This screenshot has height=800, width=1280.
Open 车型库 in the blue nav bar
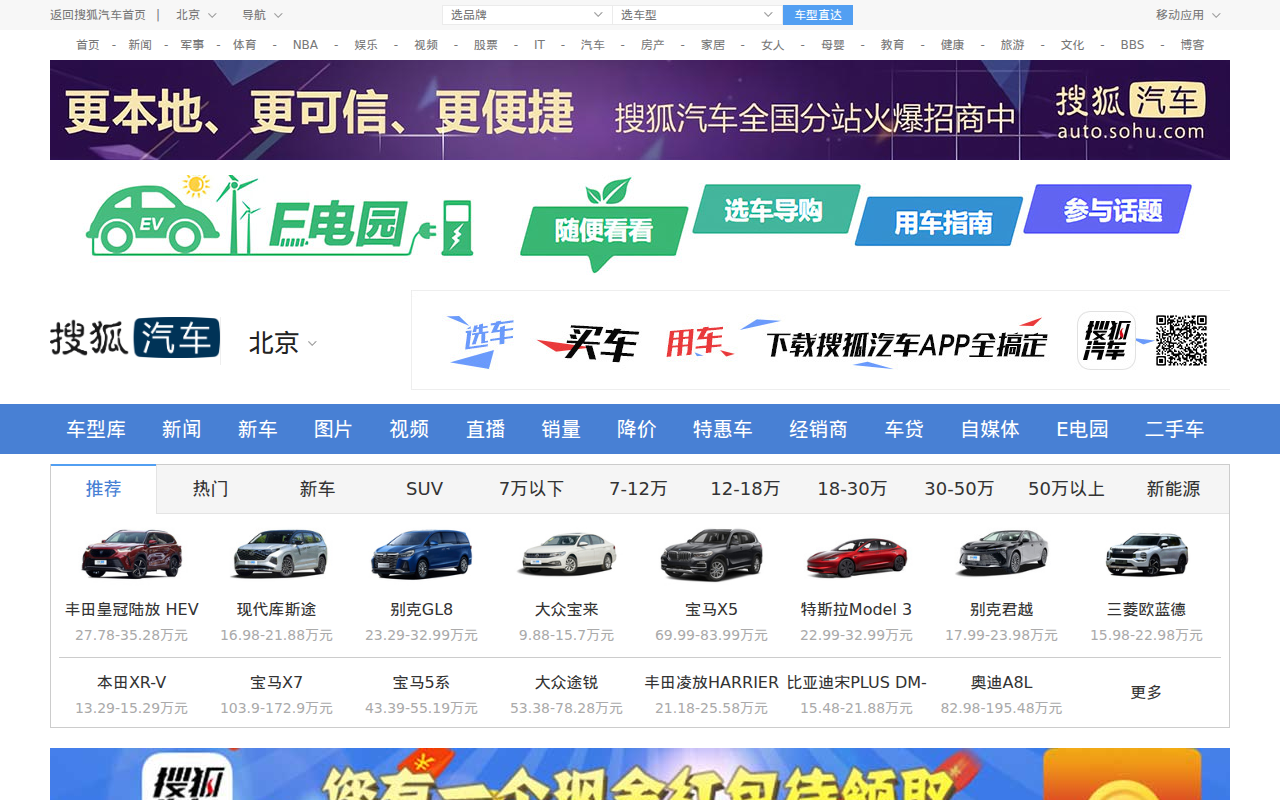click(96, 429)
